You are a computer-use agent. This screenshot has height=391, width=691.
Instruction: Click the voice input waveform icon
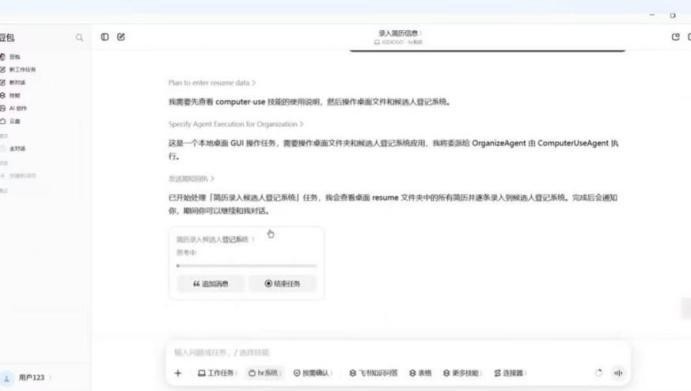click(x=618, y=373)
